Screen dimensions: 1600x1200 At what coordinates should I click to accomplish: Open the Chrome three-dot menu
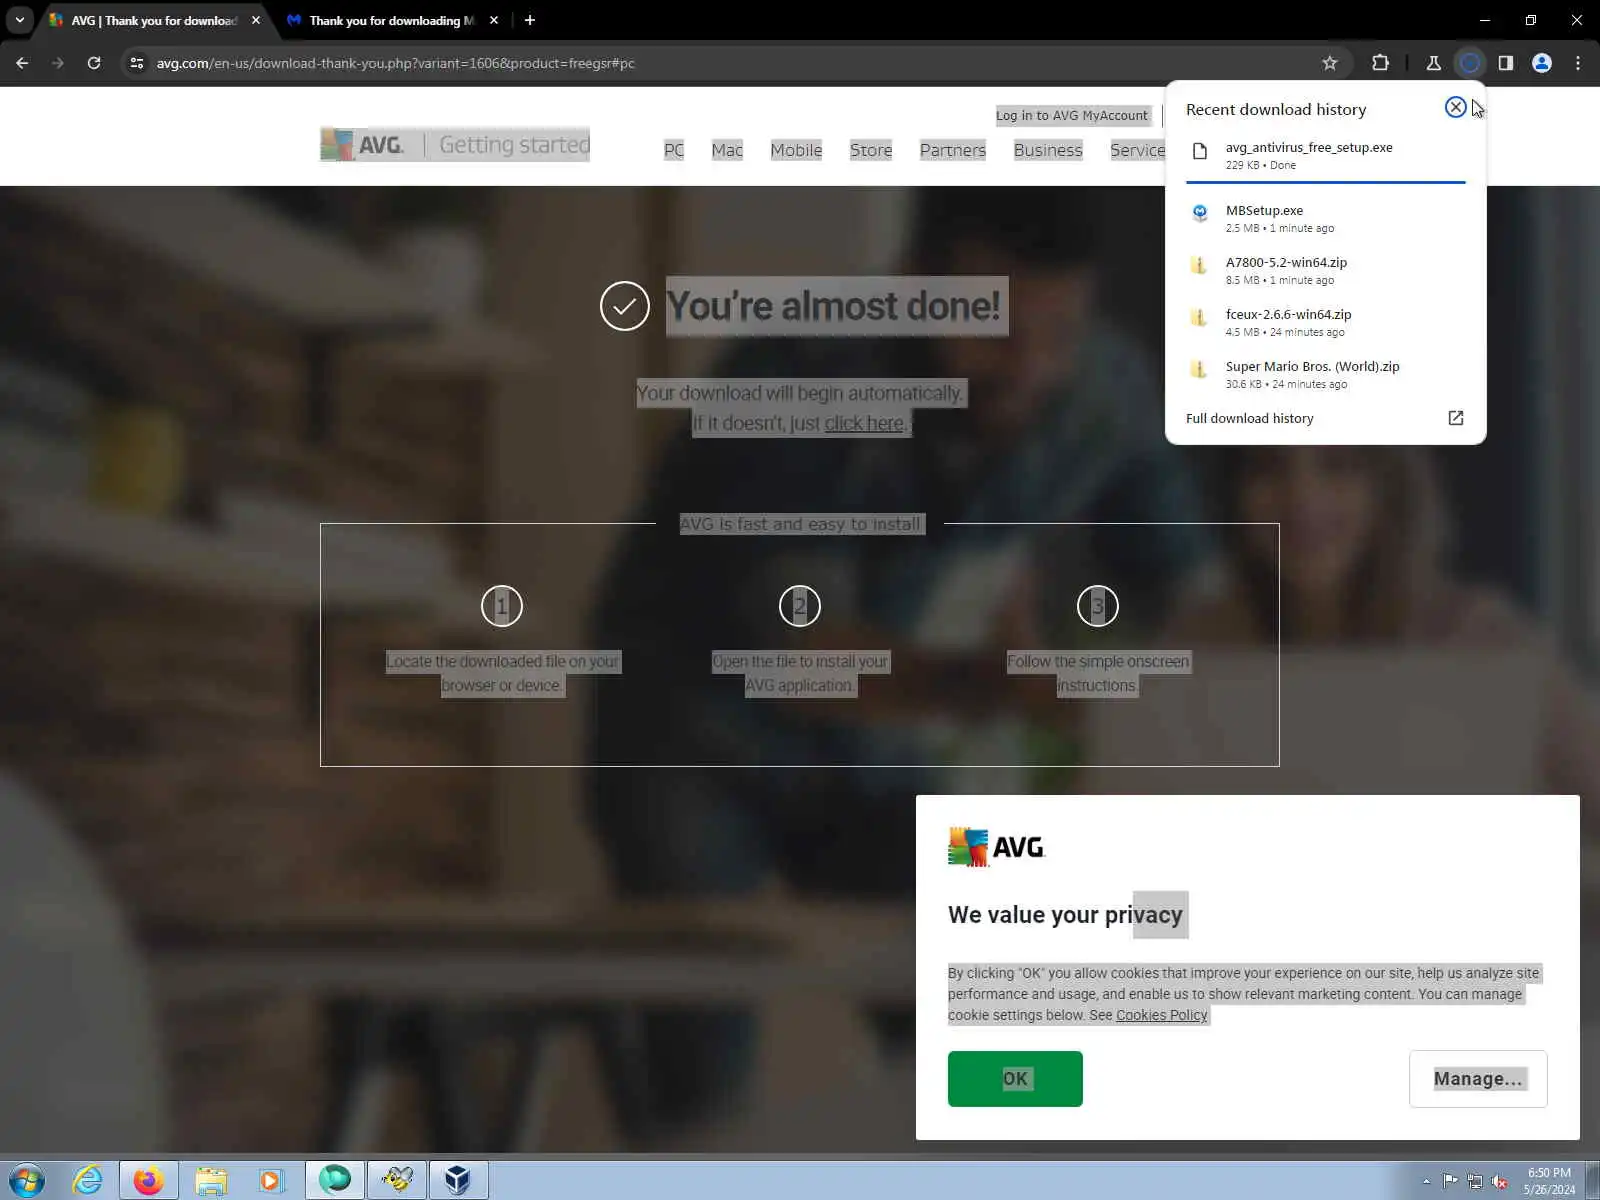(x=1577, y=63)
